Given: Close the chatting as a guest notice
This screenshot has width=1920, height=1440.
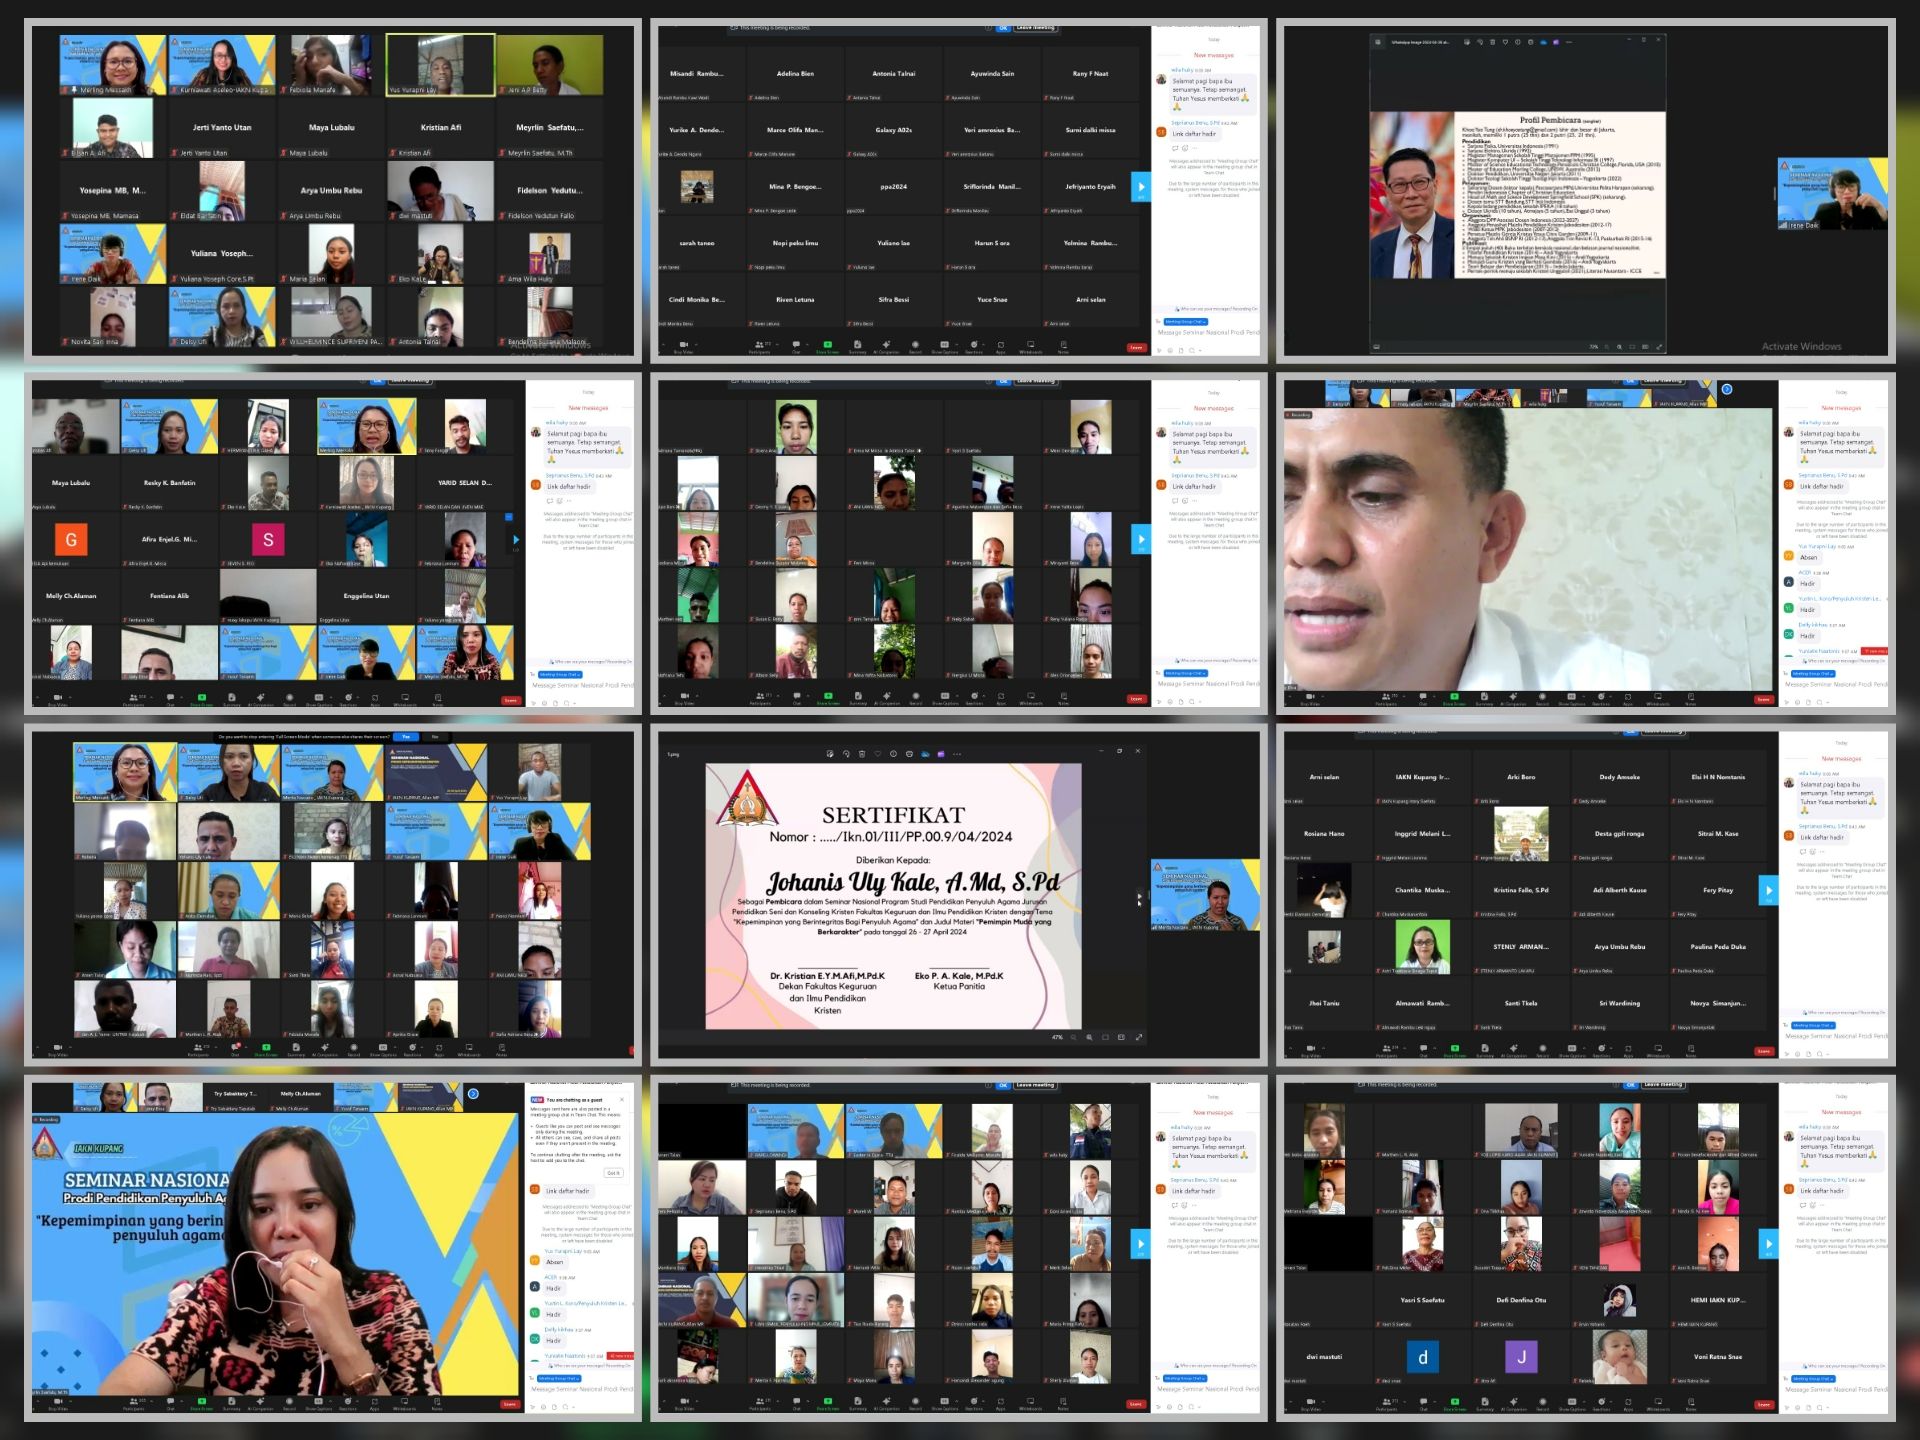Looking at the screenshot, I should [x=622, y=1100].
